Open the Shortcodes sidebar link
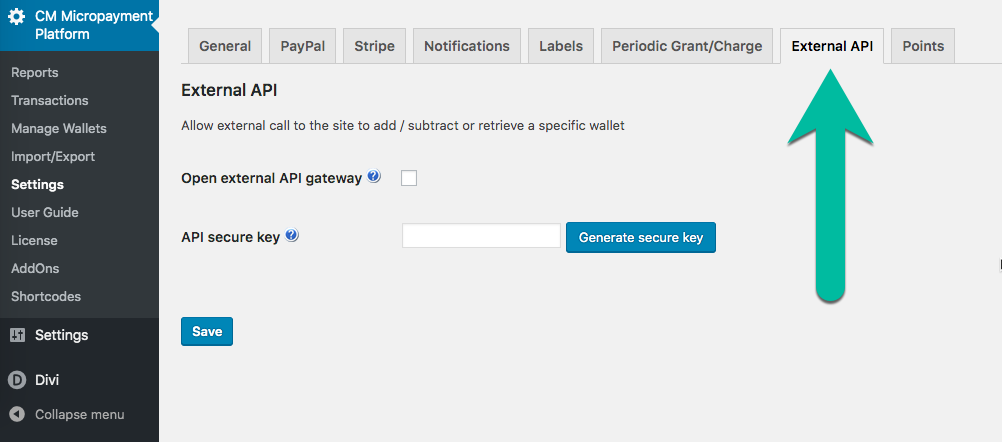This screenshot has width=1002, height=442. click(46, 296)
